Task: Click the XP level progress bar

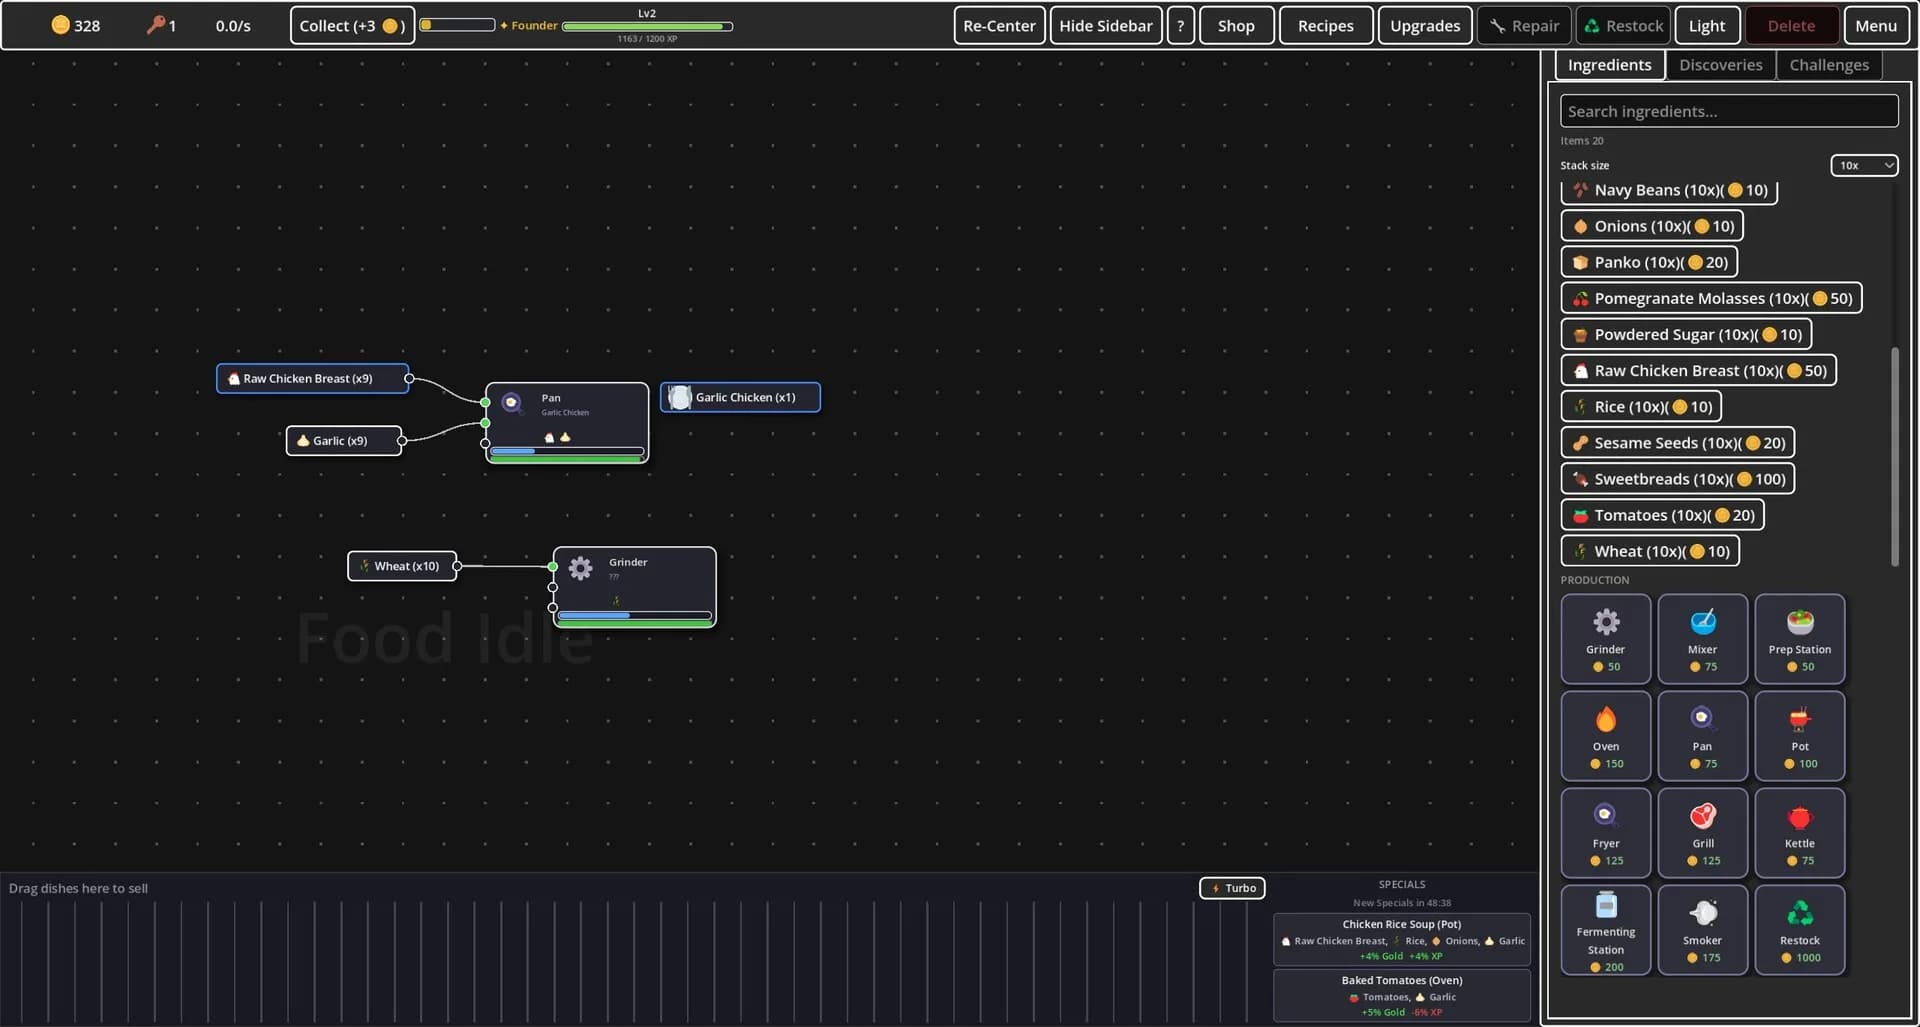Action: click(647, 26)
